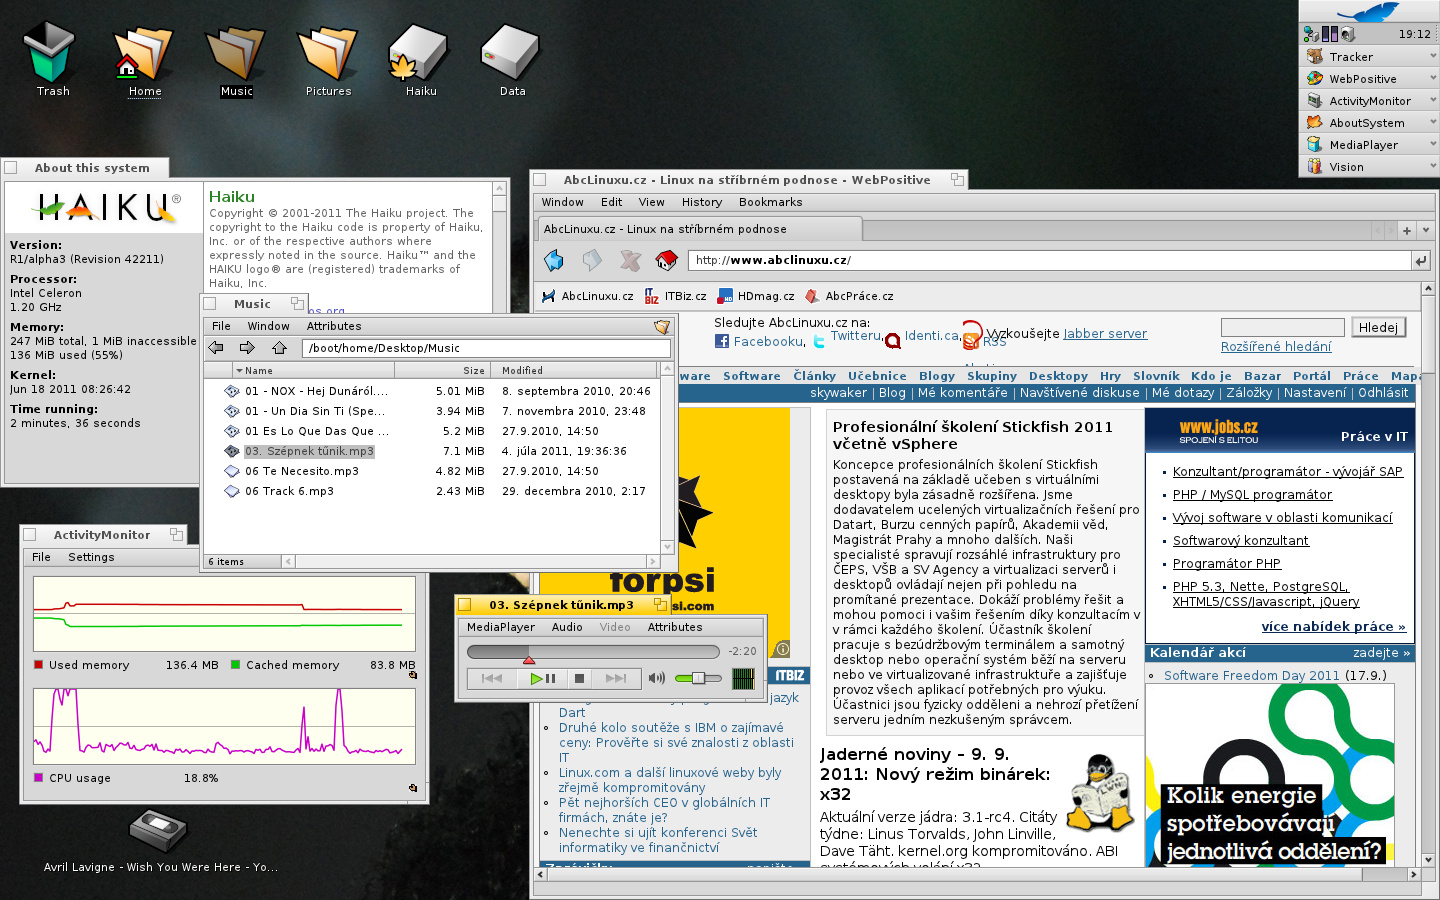Open the více nabídek práce link
Image resolution: width=1440 pixels, height=900 pixels.
(x=1333, y=627)
